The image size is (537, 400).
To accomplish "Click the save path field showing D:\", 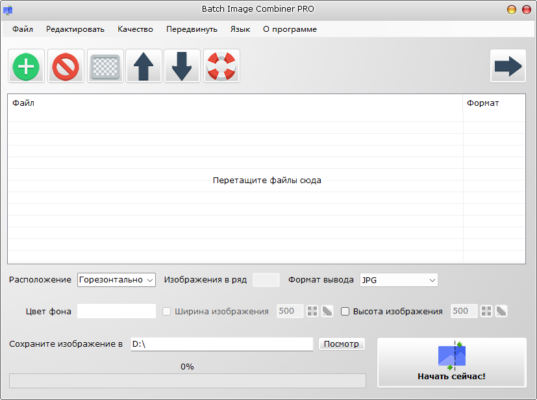I will click(x=222, y=344).
